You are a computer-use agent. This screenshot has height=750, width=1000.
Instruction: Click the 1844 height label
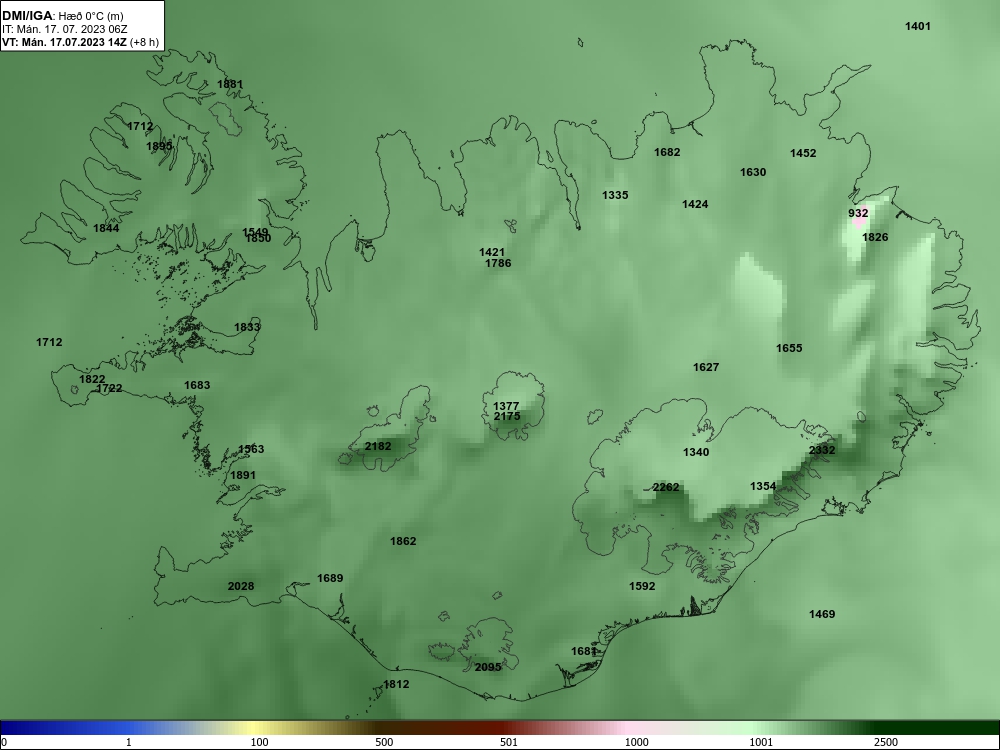106,228
